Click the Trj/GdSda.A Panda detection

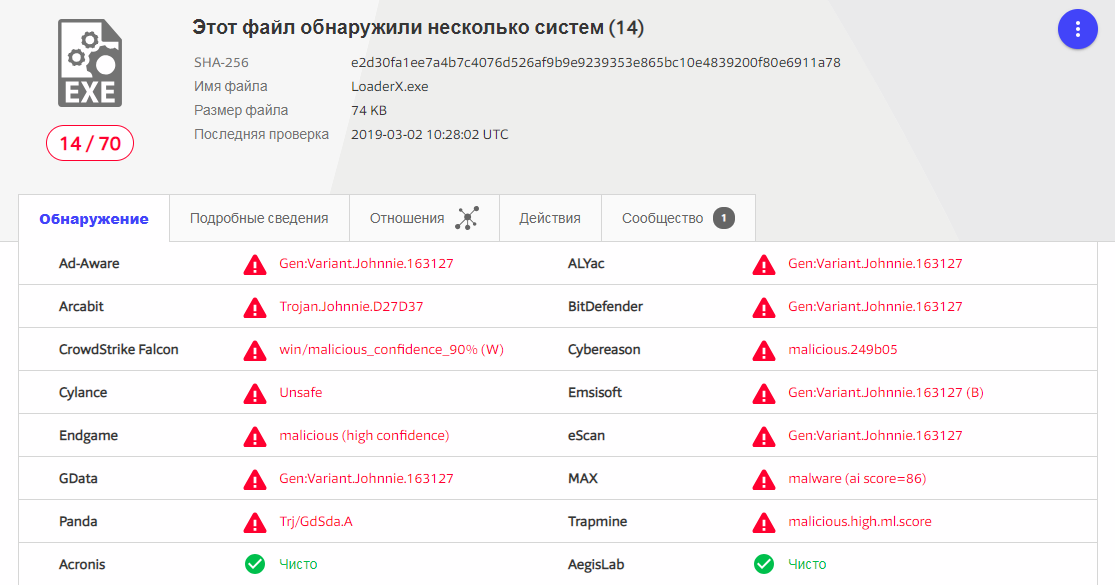click(315, 521)
